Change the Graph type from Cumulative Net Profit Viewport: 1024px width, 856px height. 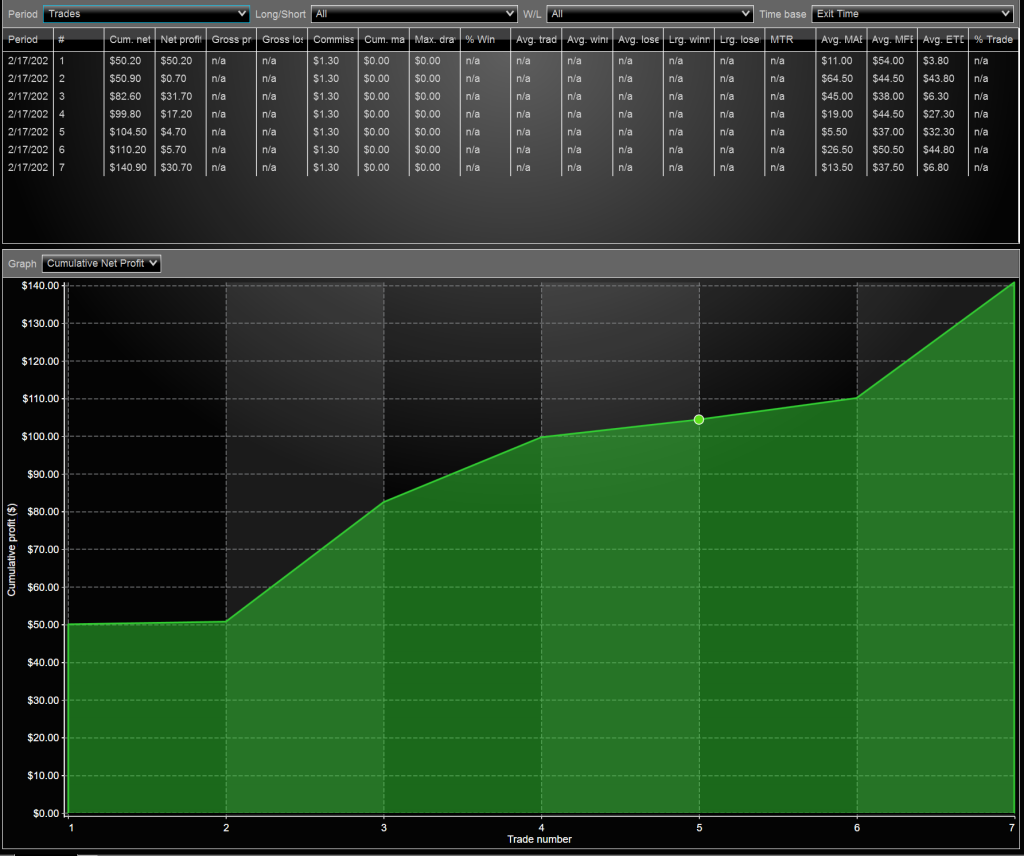101,264
